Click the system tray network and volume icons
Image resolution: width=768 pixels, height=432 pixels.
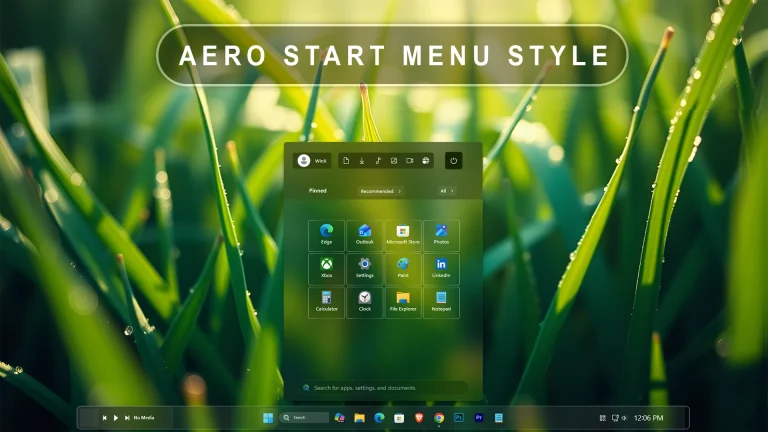[620, 418]
